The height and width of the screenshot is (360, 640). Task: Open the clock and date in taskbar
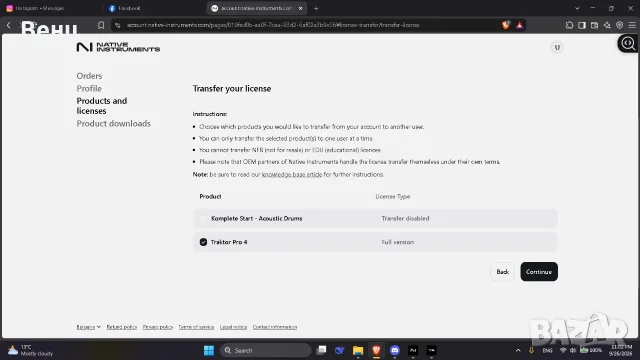coord(621,350)
